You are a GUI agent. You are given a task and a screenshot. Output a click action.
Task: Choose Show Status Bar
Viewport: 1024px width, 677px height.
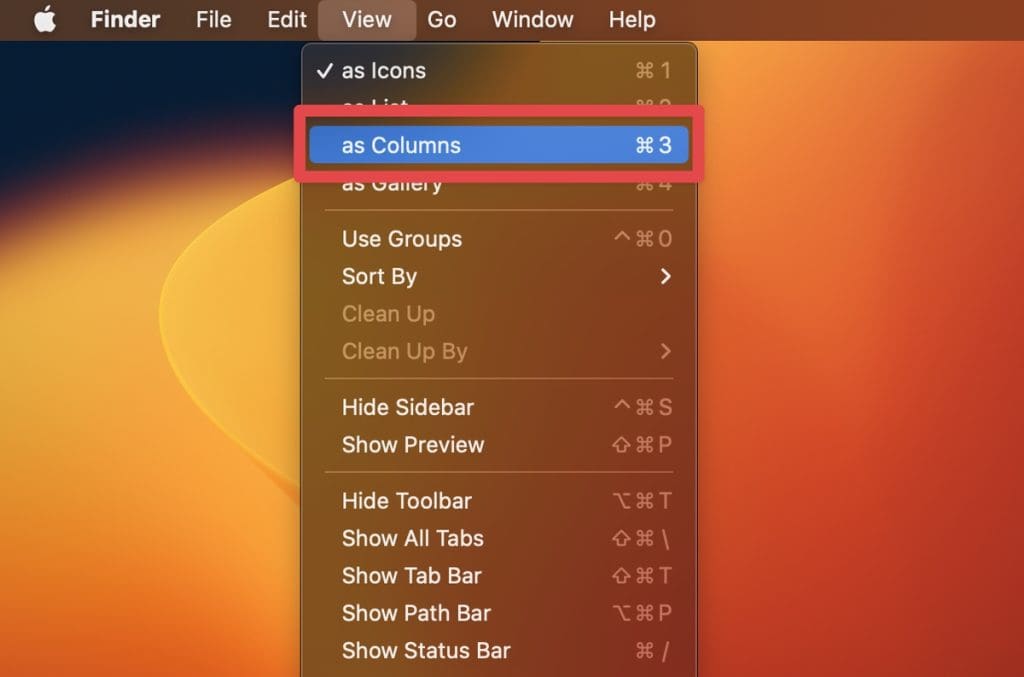499,651
